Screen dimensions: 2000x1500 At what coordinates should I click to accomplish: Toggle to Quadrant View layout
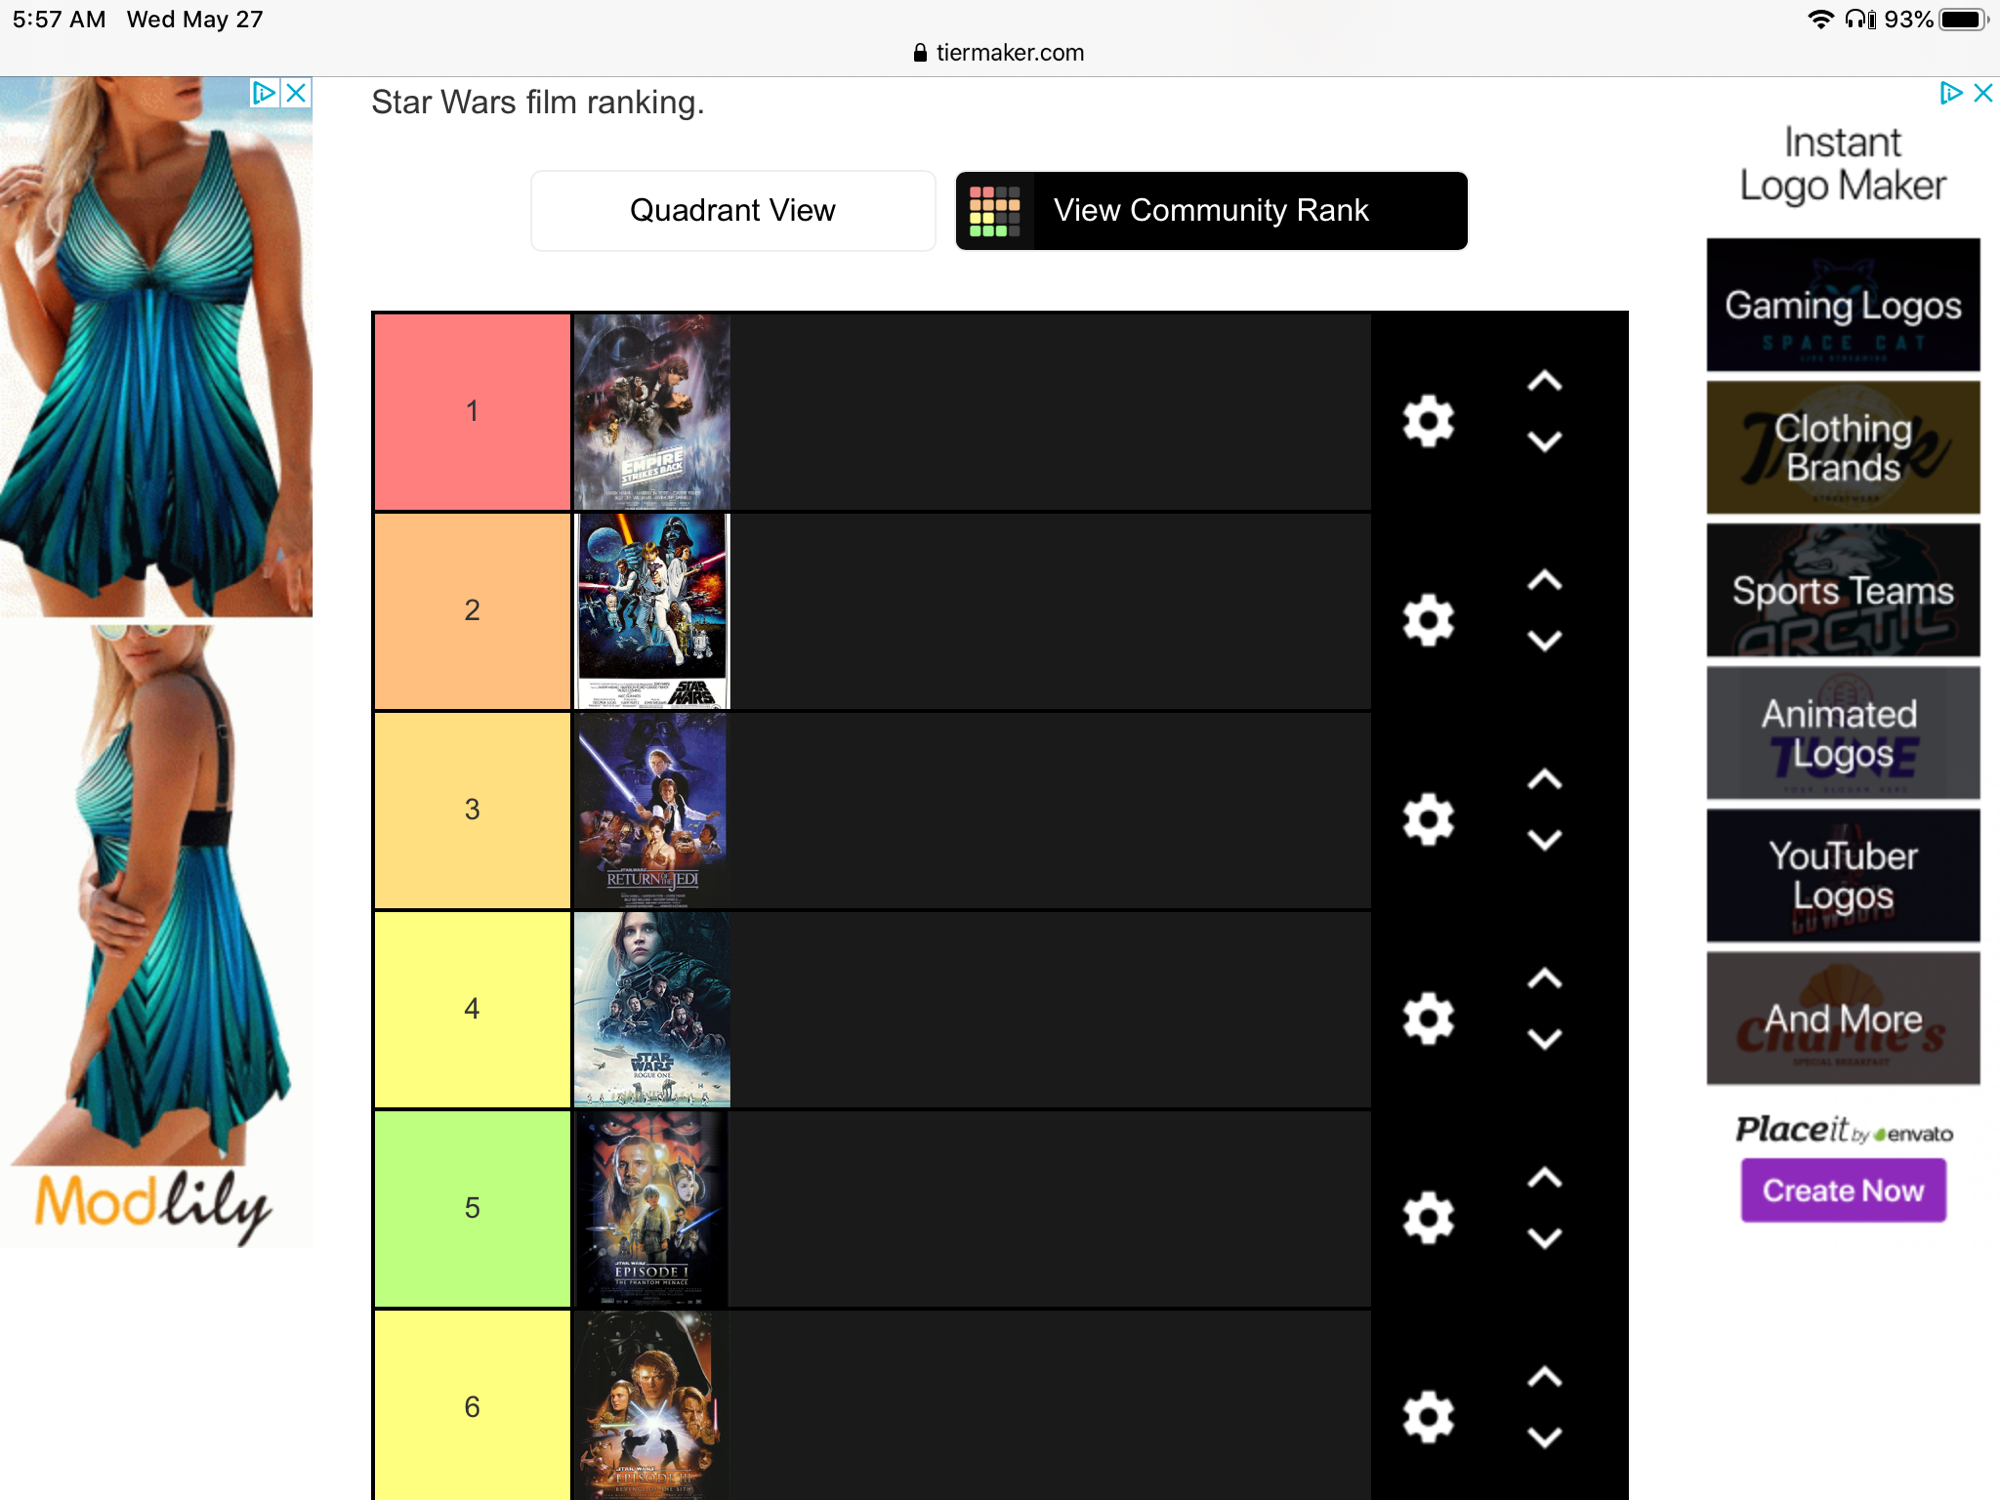tap(732, 211)
